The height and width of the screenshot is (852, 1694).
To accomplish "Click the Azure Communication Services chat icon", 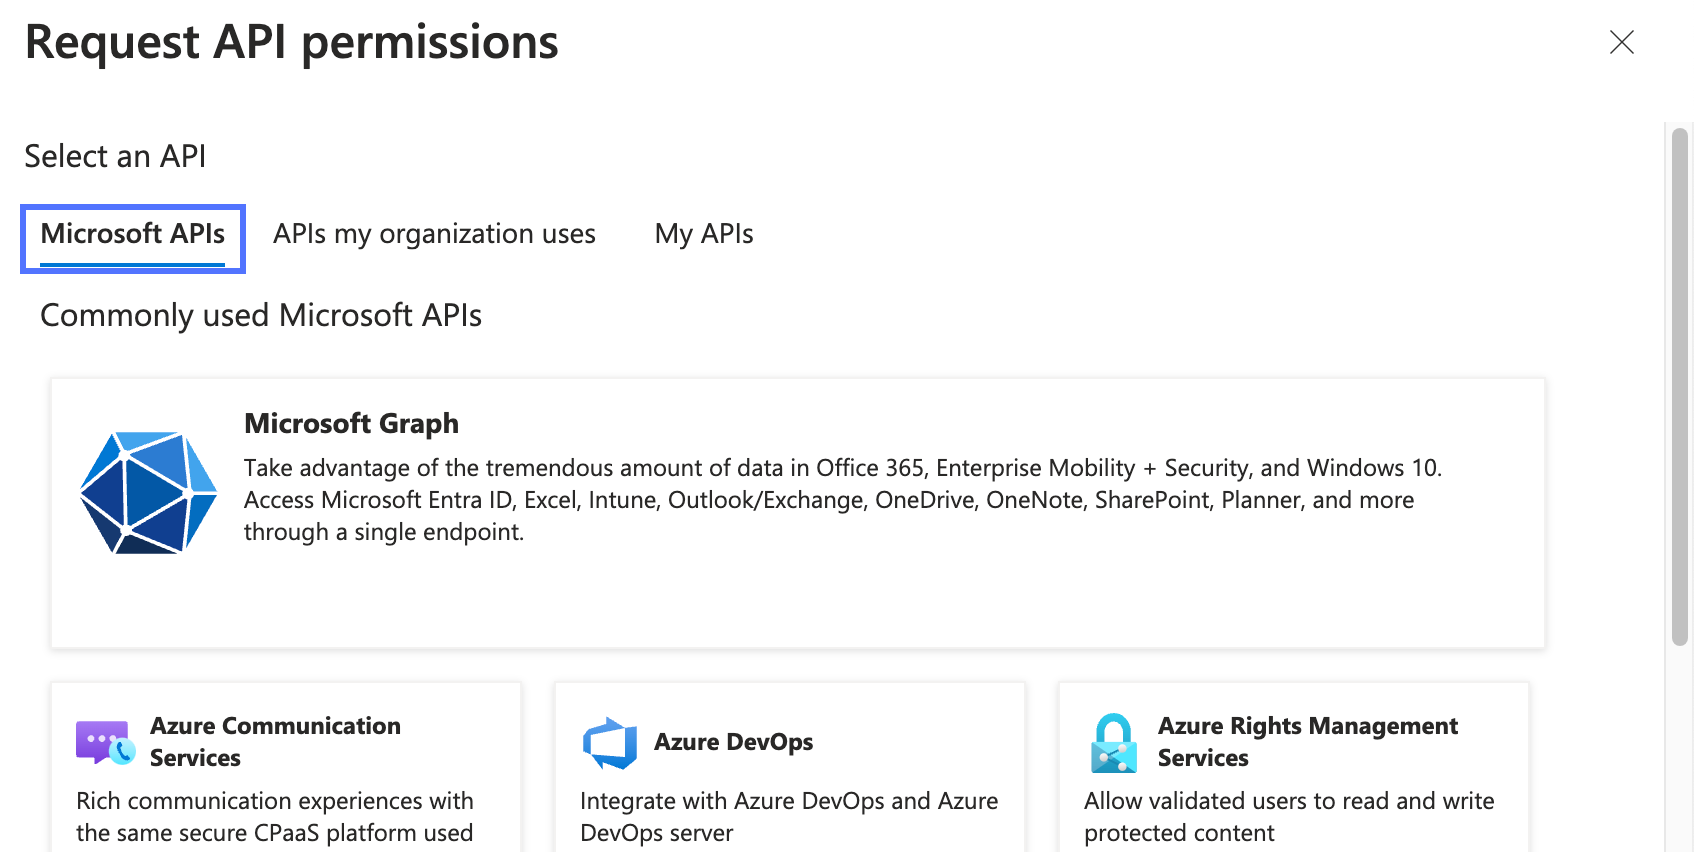I will click(106, 742).
